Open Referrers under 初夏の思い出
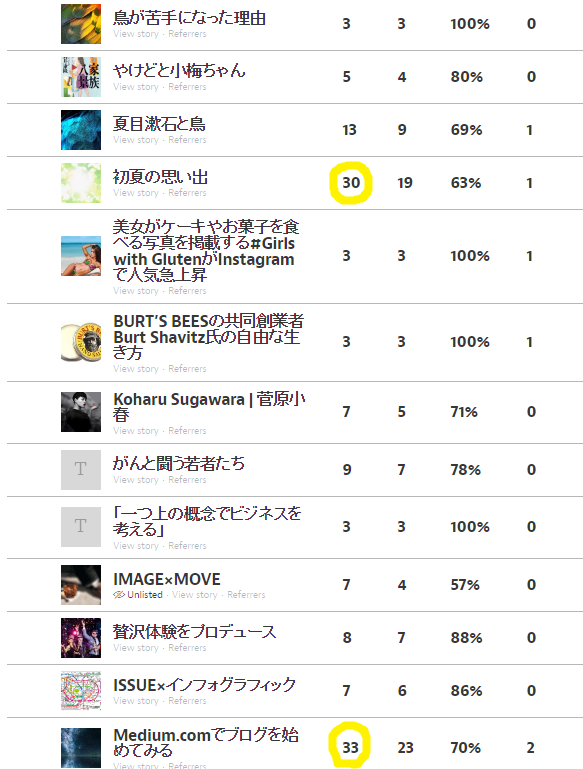 [x=187, y=193]
